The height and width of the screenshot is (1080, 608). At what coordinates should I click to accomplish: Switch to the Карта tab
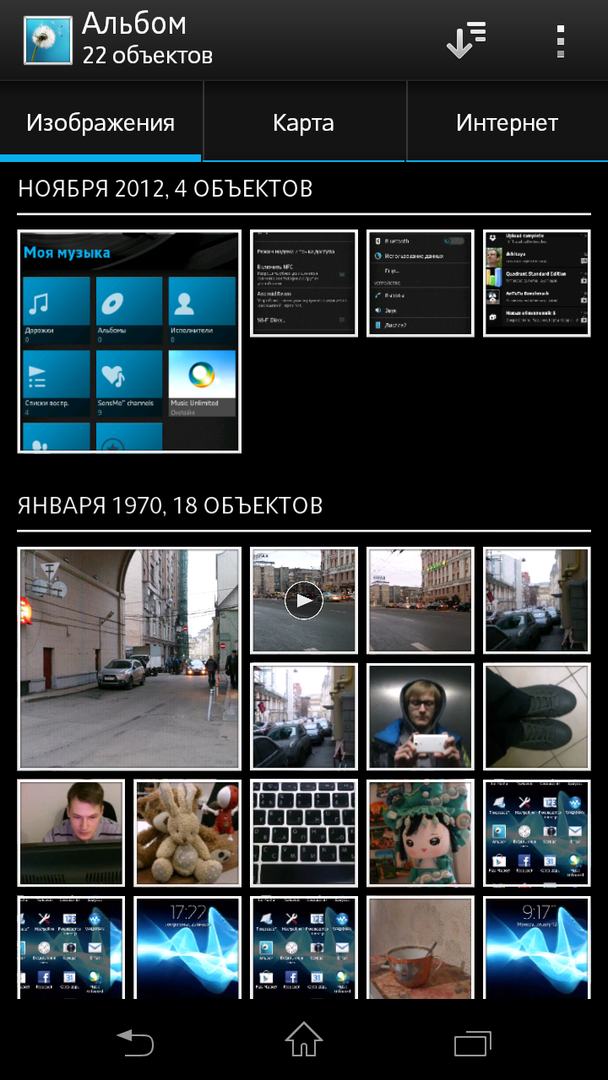[303, 123]
